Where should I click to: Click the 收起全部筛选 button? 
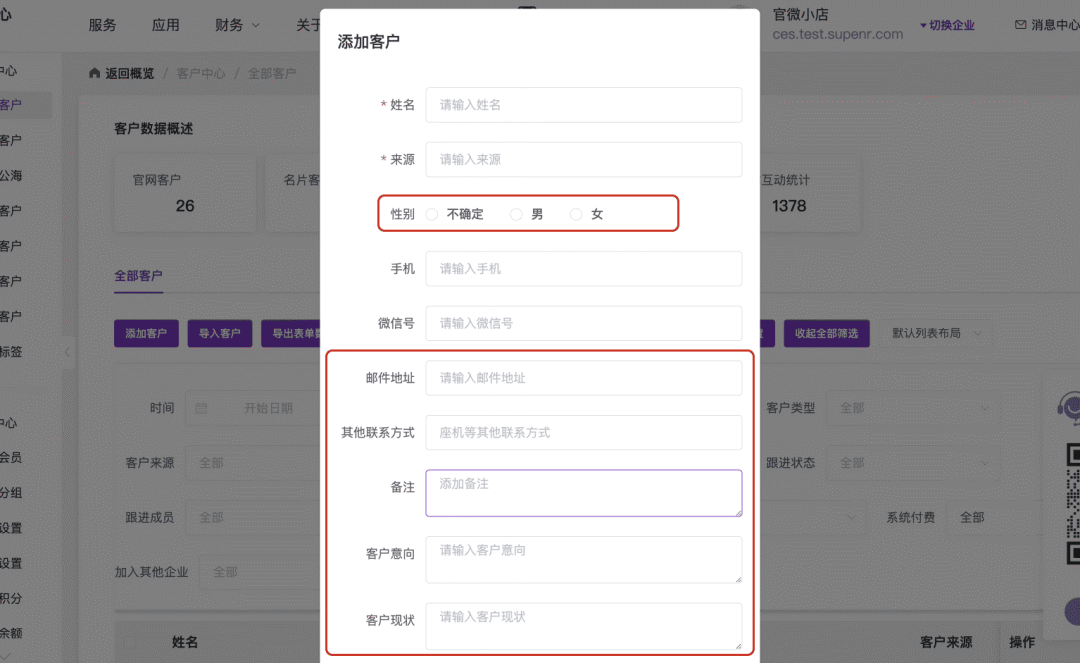[x=826, y=333]
